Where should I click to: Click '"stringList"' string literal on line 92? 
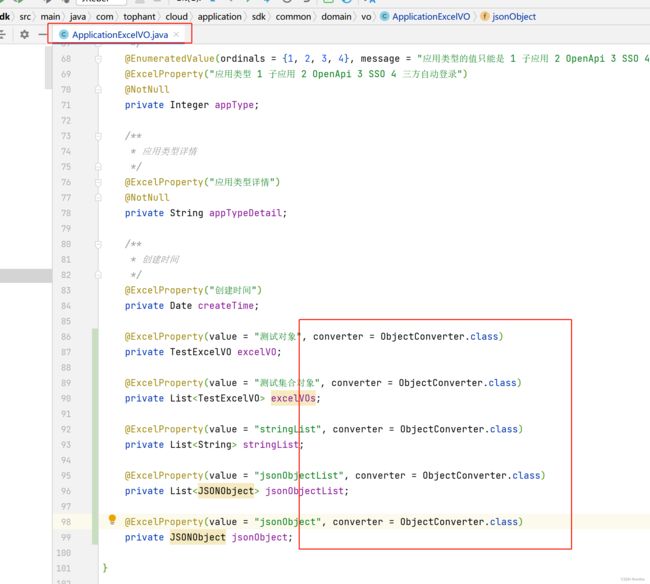tap(288, 429)
